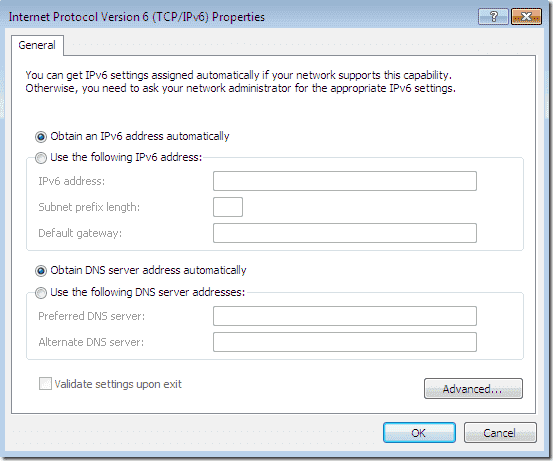Click the dialog title bar text
Image resolution: width=553 pixels, height=461 pixels.
point(137,17)
